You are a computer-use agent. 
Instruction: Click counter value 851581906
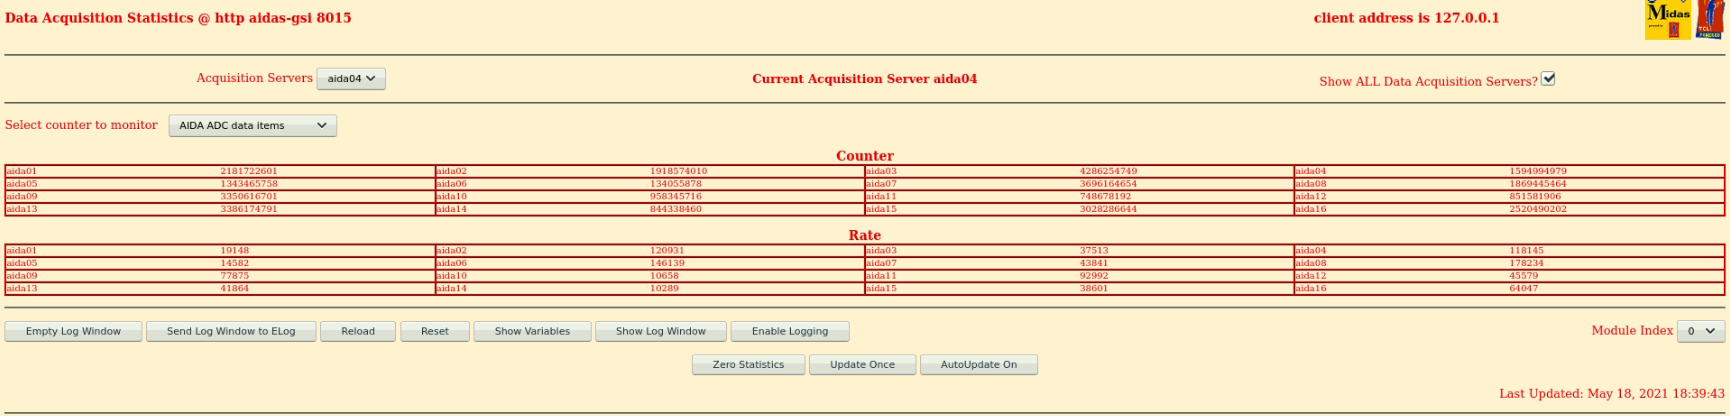click(x=1535, y=197)
